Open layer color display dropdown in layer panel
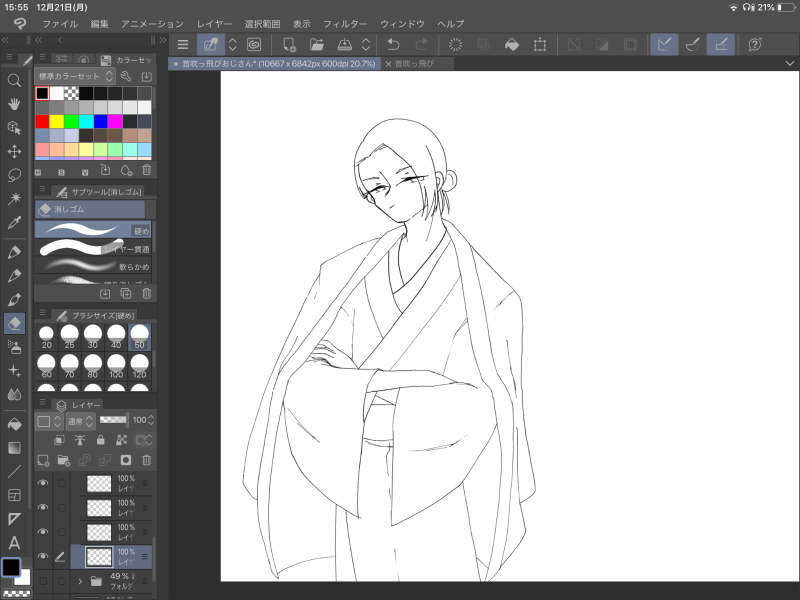The width and height of the screenshot is (800, 600). pyautogui.click(x=49, y=421)
